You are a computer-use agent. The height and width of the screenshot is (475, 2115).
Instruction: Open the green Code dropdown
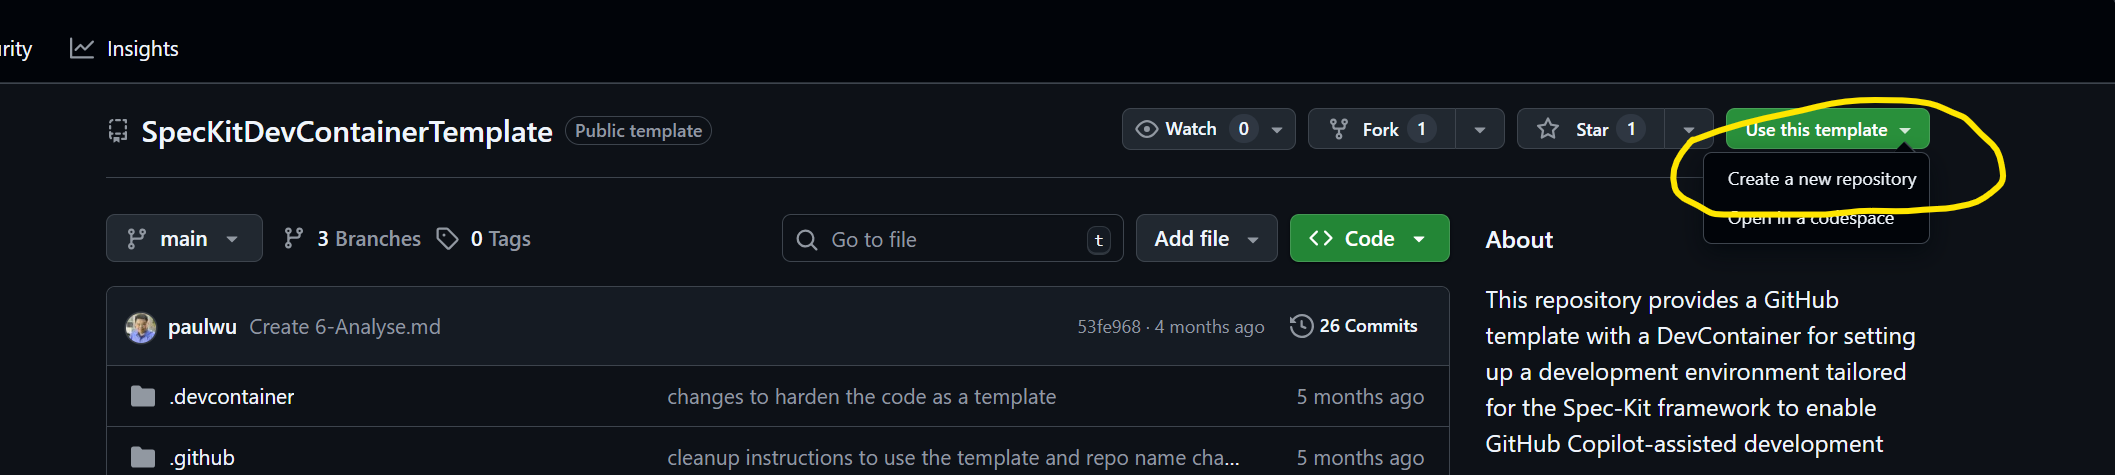1369,238
